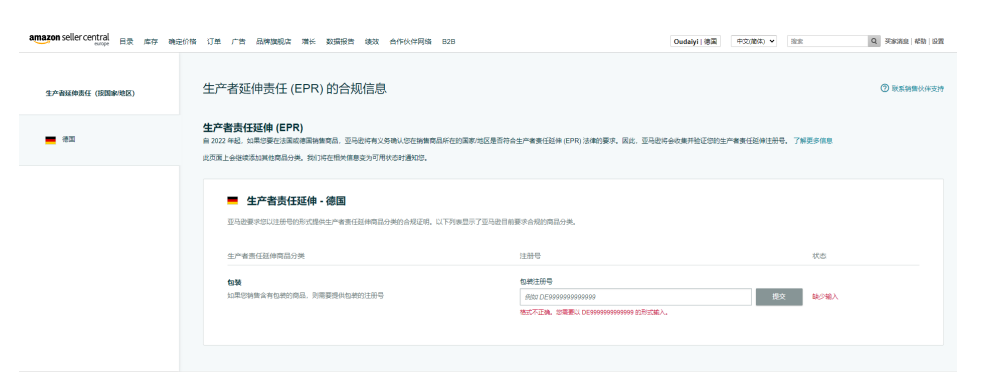Open the 增长 menu
Viewport: 1005px width, 382px height.
(x=309, y=42)
